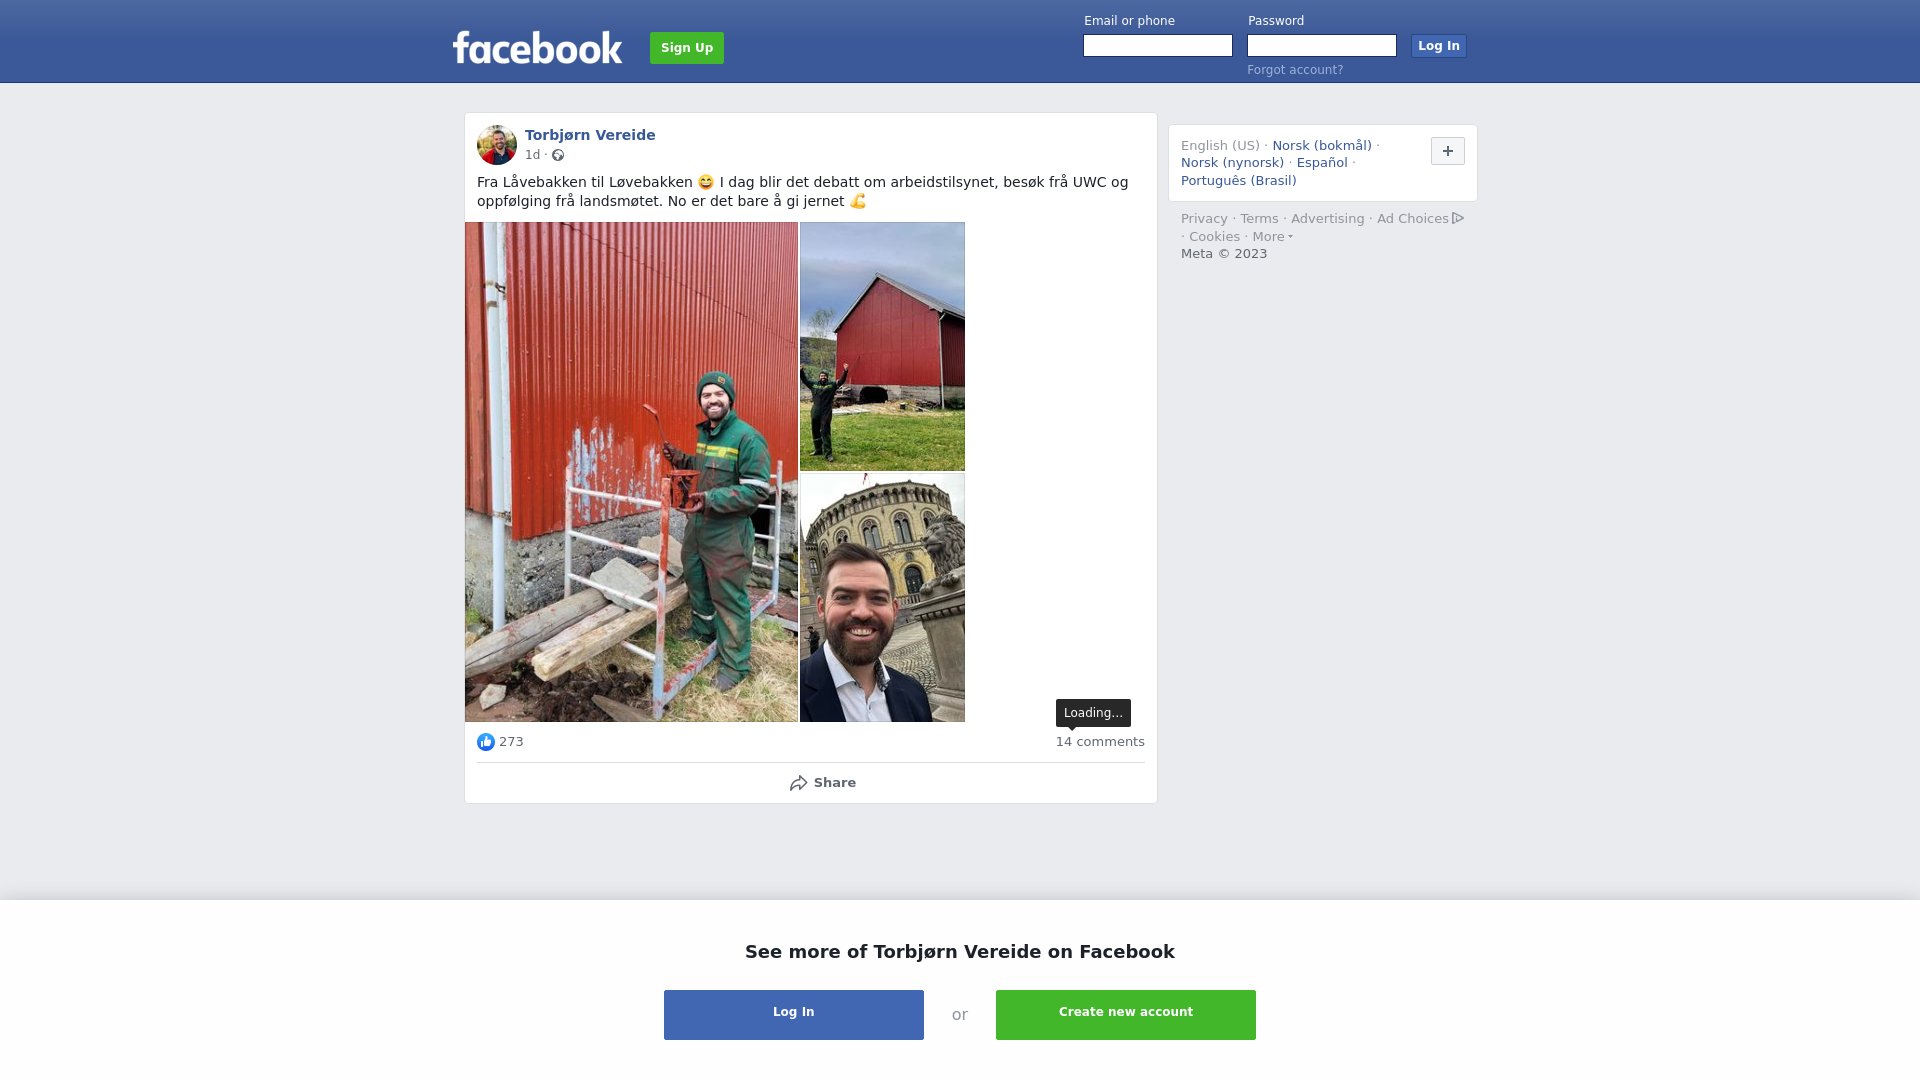Click Forgot account? link
Screen dimensions: 1920x1080
pos(1295,70)
